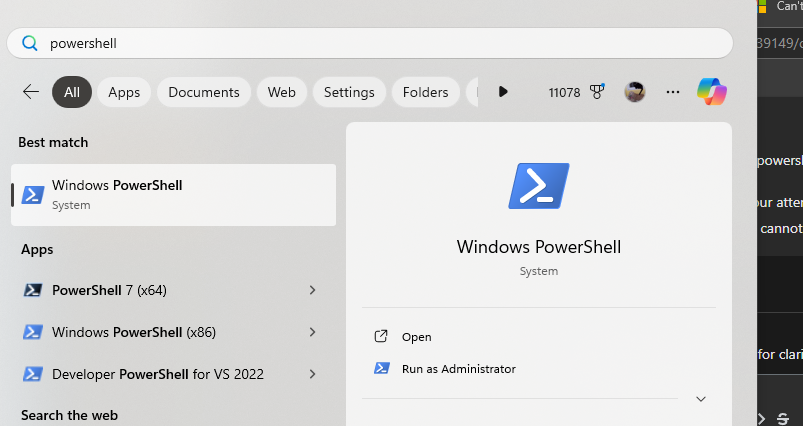Open the three-dot more options menu

click(673, 92)
